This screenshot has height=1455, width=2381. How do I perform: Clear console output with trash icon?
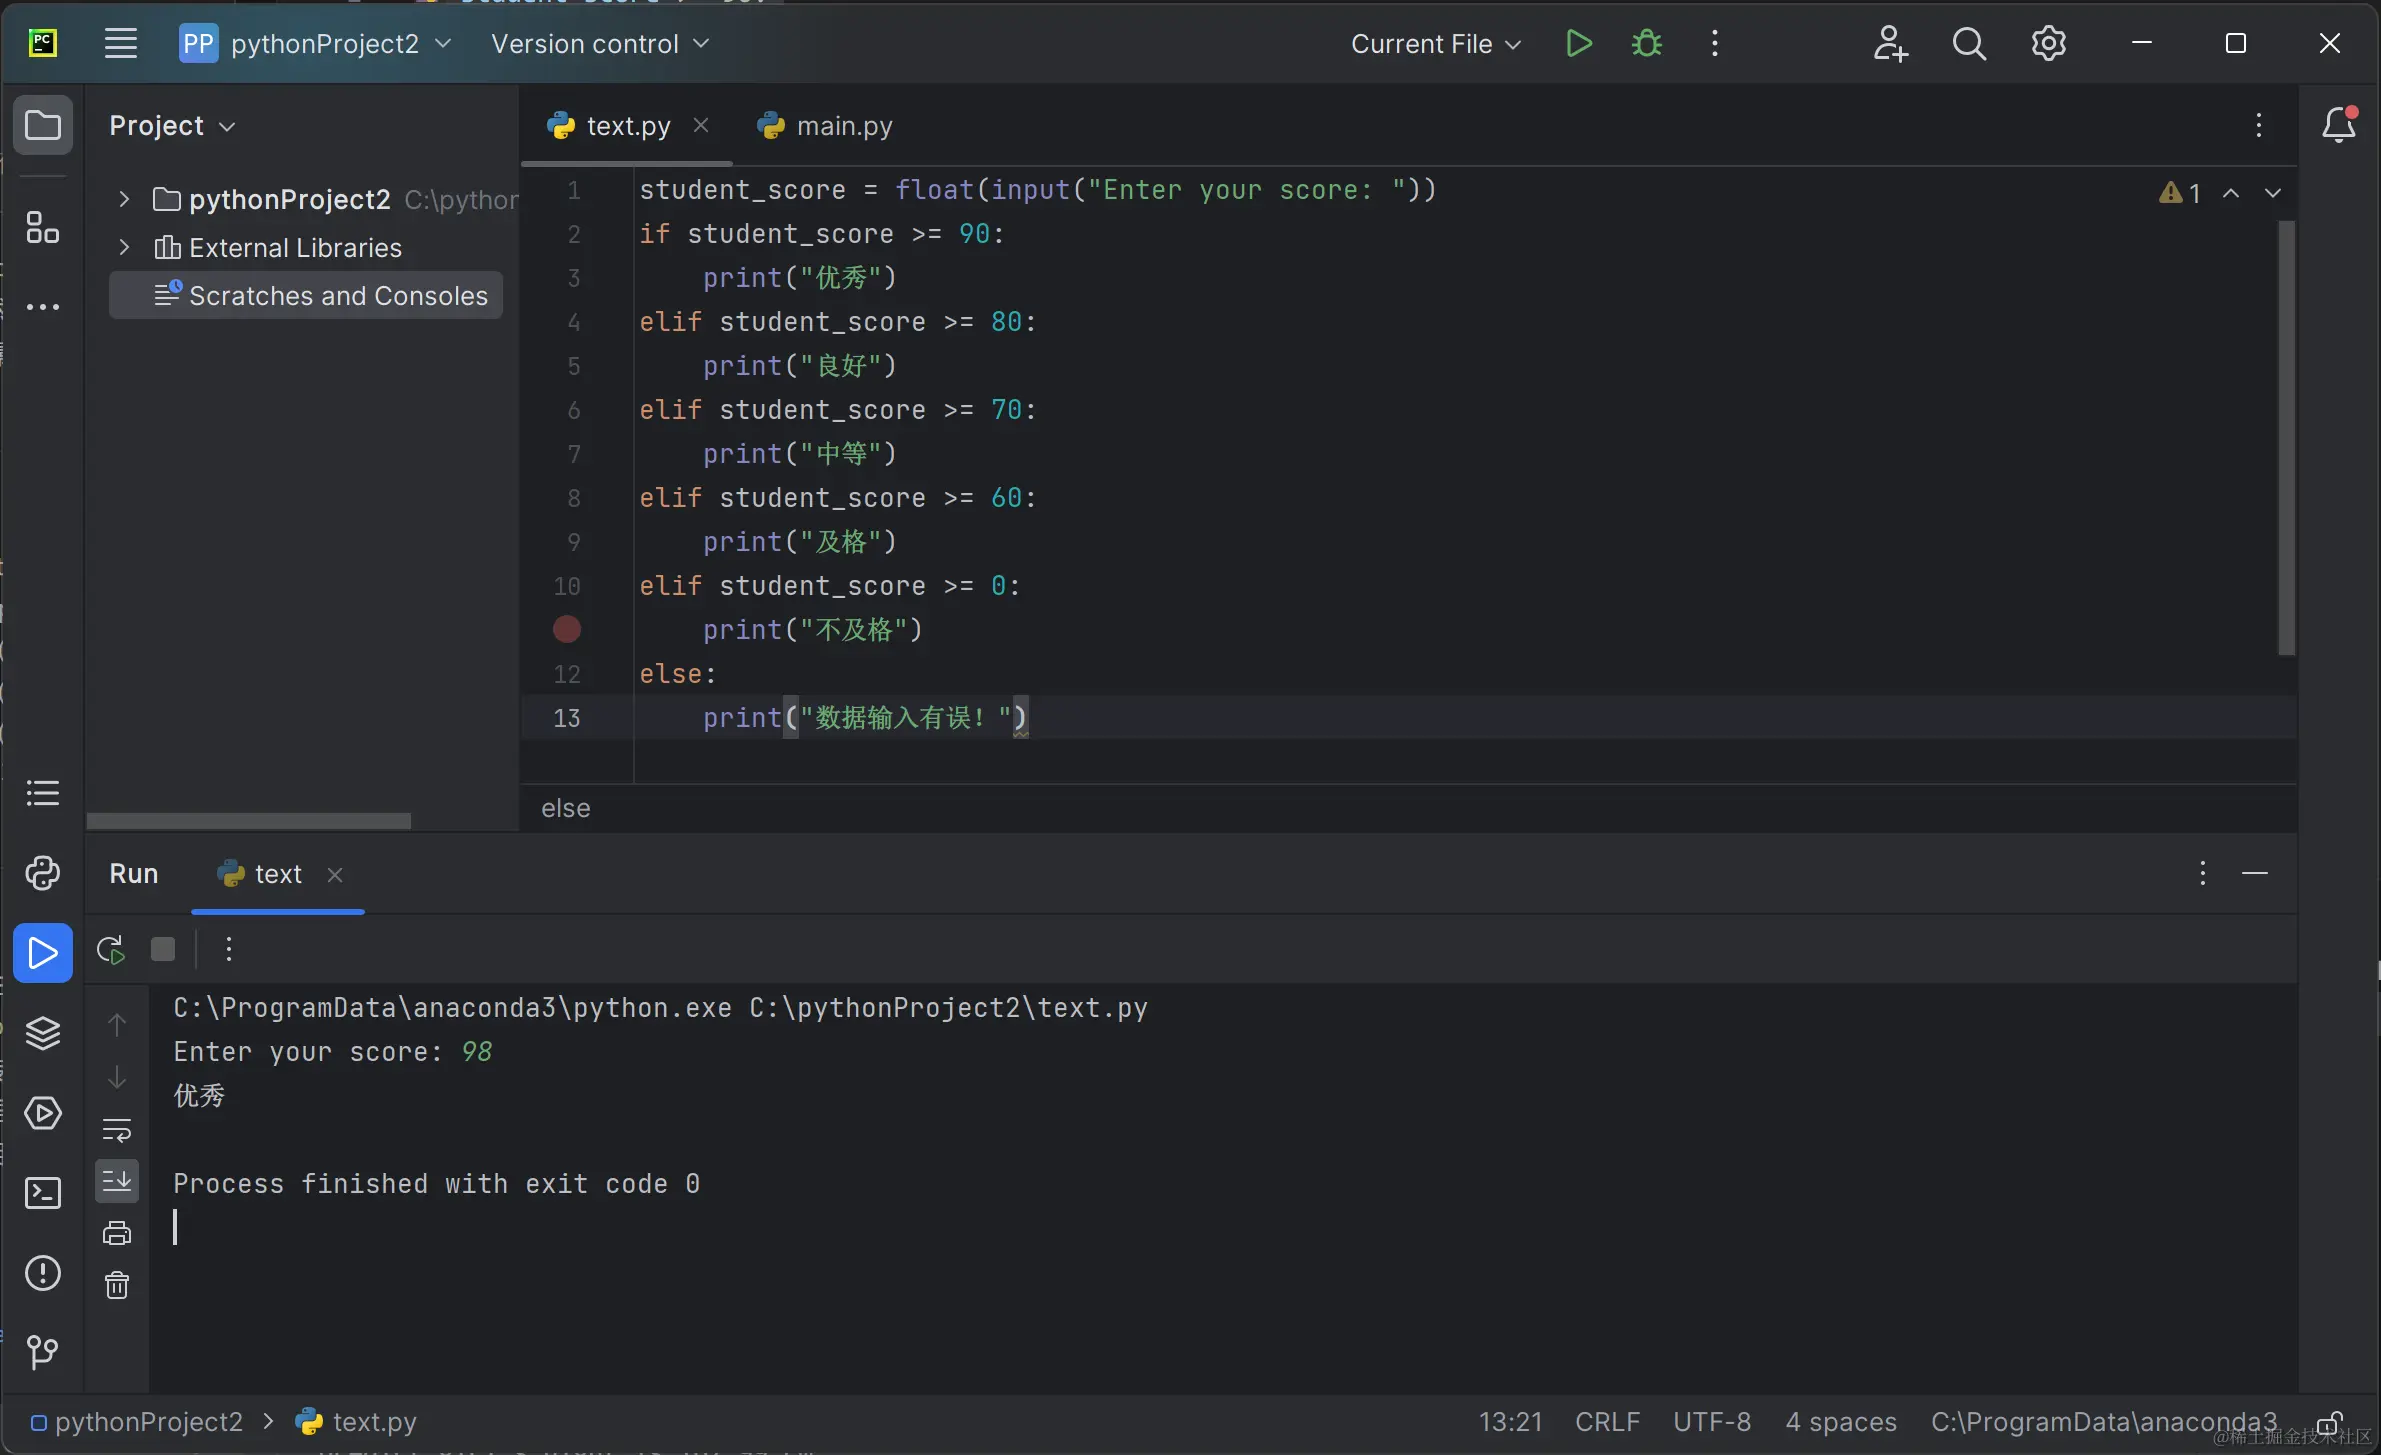(117, 1285)
